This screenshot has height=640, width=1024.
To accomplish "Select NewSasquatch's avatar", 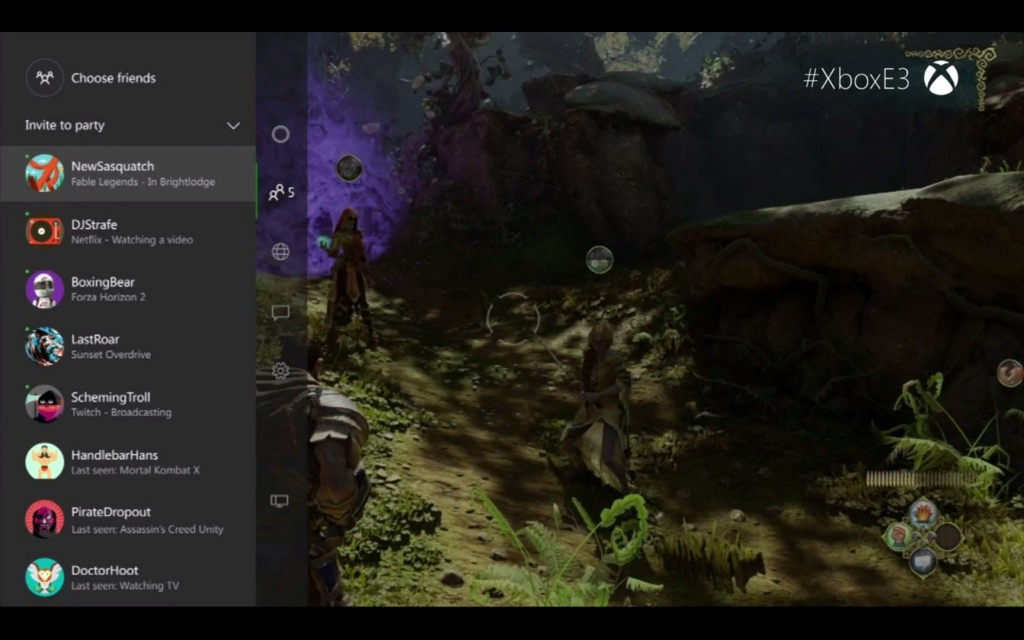I will click(x=44, y=173).
